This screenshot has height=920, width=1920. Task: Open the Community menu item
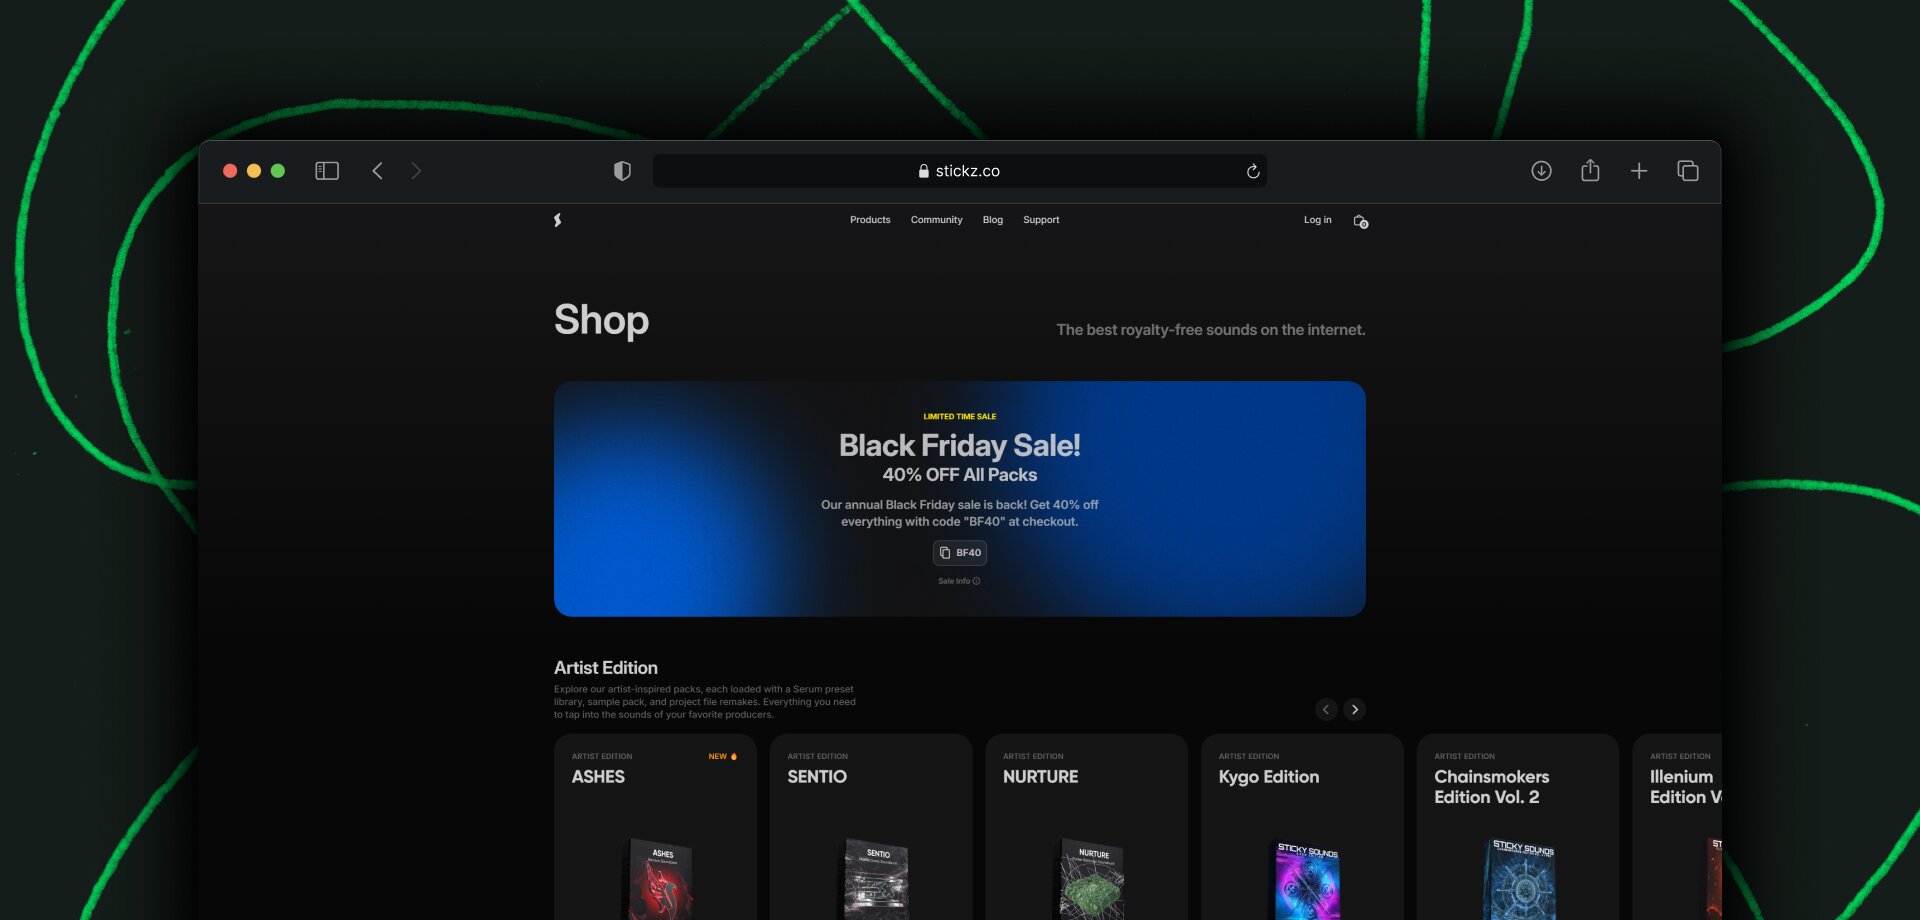pyautogui.click(x=936, y=220)
